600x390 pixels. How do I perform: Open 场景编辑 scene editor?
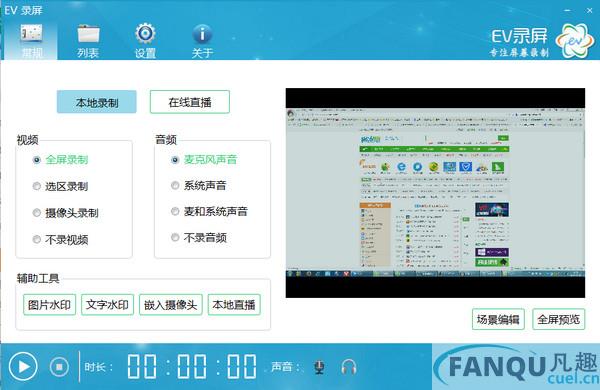point(498,319)
